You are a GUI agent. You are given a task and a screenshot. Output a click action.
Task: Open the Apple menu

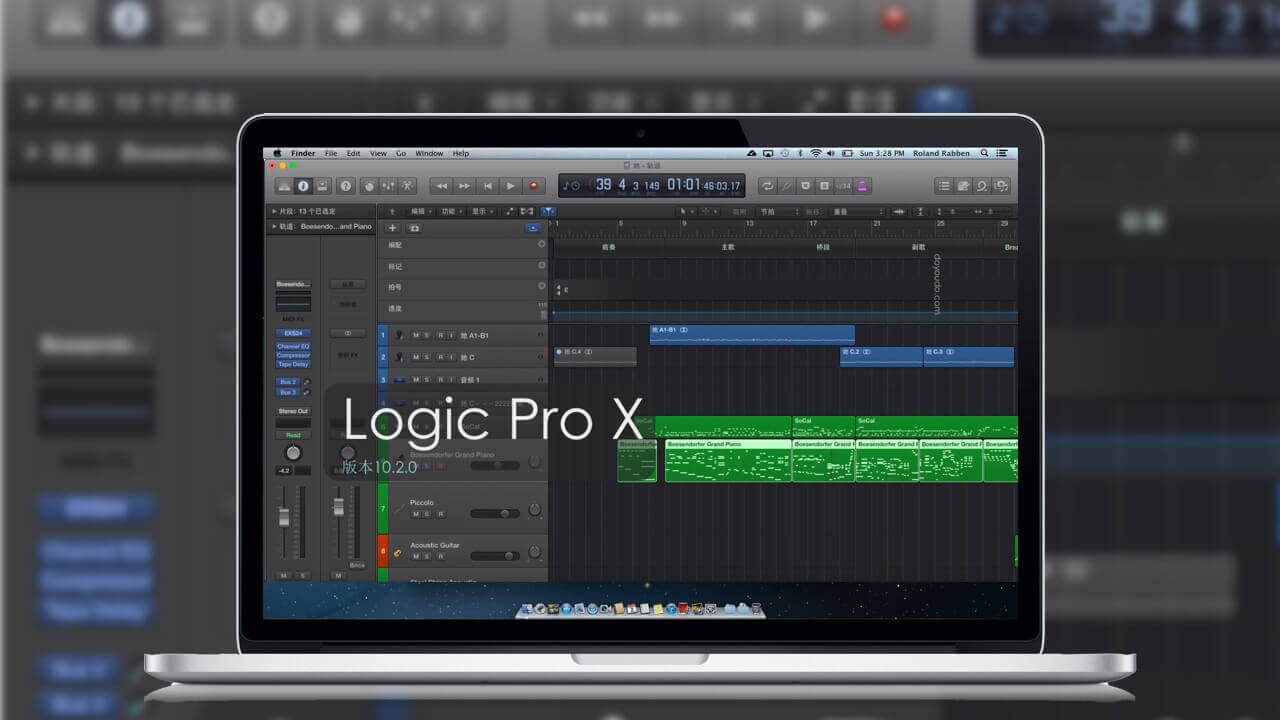tap(277, 153)
